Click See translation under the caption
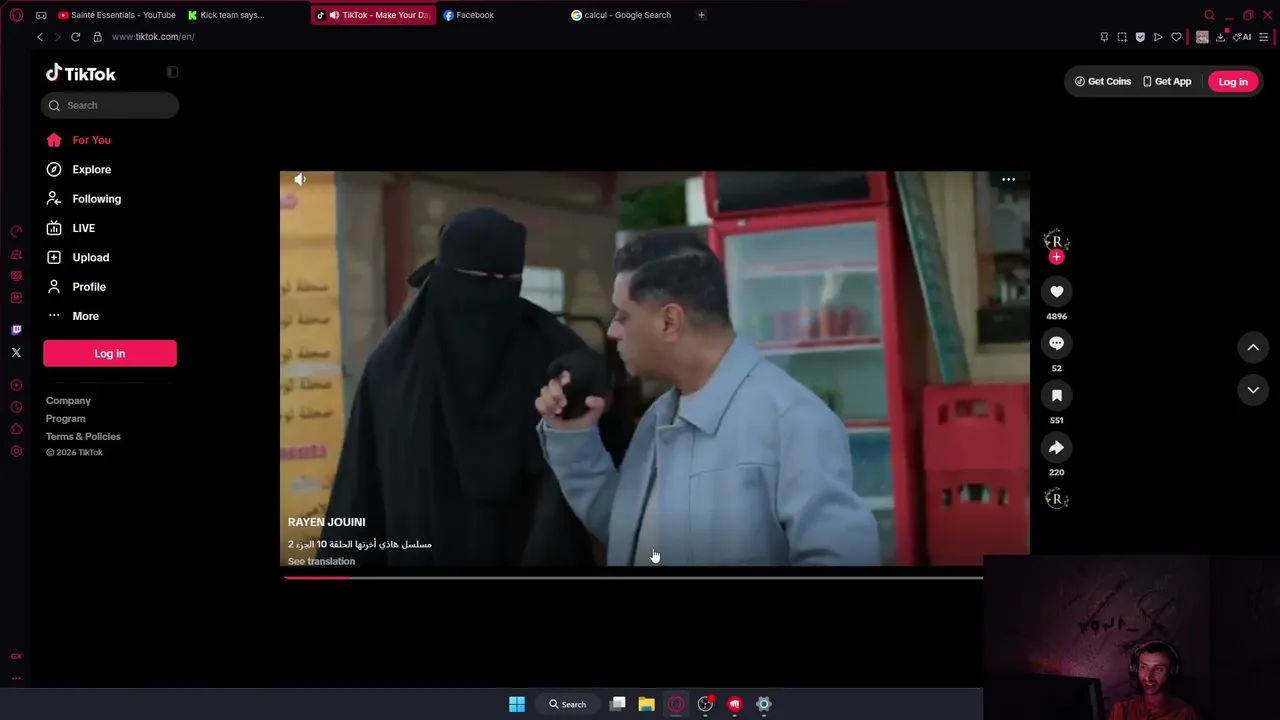 click(x=321, y=561)
